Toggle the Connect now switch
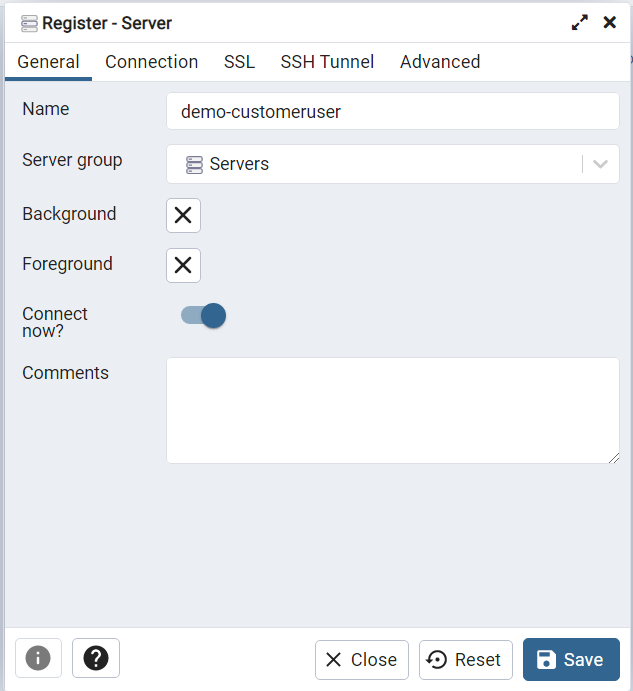This screenshot has width=633, height=691. point(203,316)
